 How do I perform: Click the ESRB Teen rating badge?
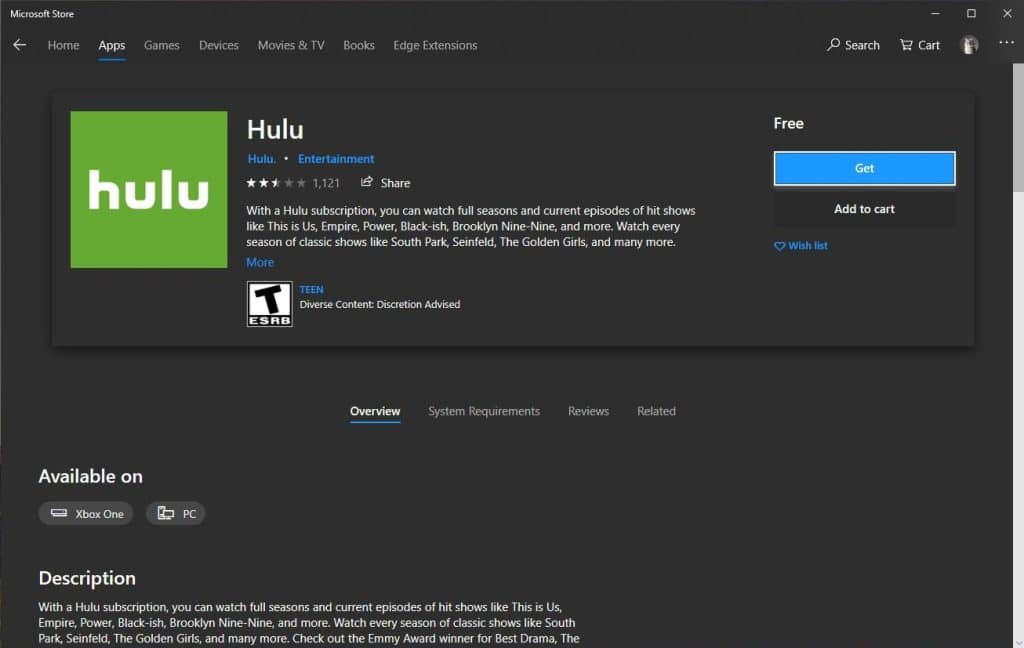269,304
